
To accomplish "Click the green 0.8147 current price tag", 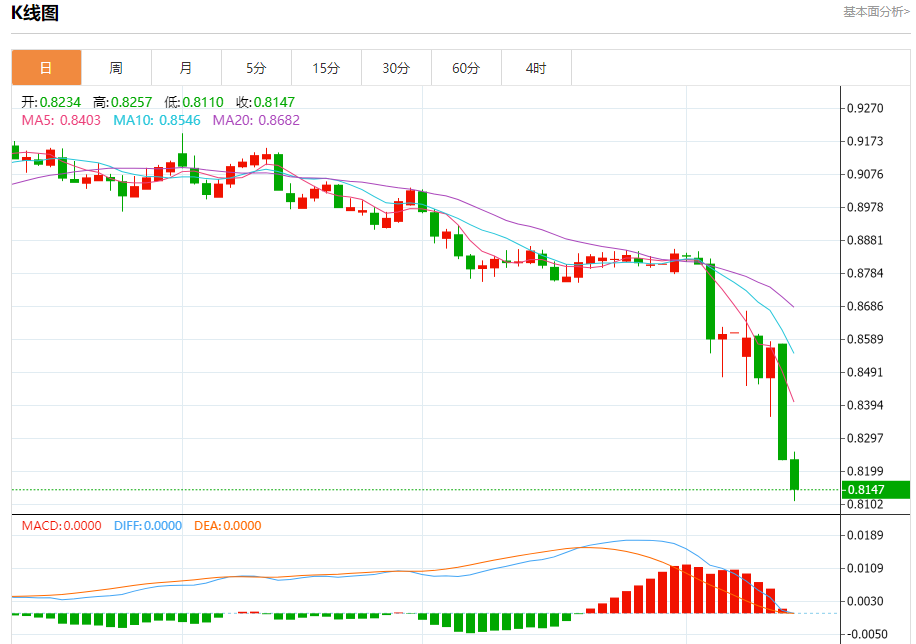I will point(876,490).
